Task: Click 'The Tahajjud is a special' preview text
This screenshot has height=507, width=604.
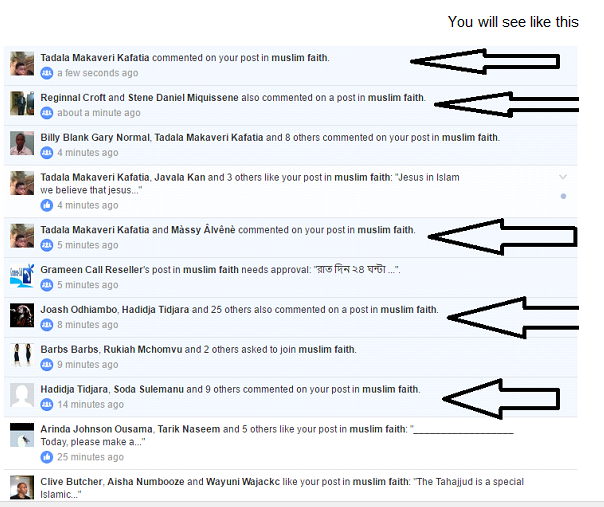Action: pos(468,482)
